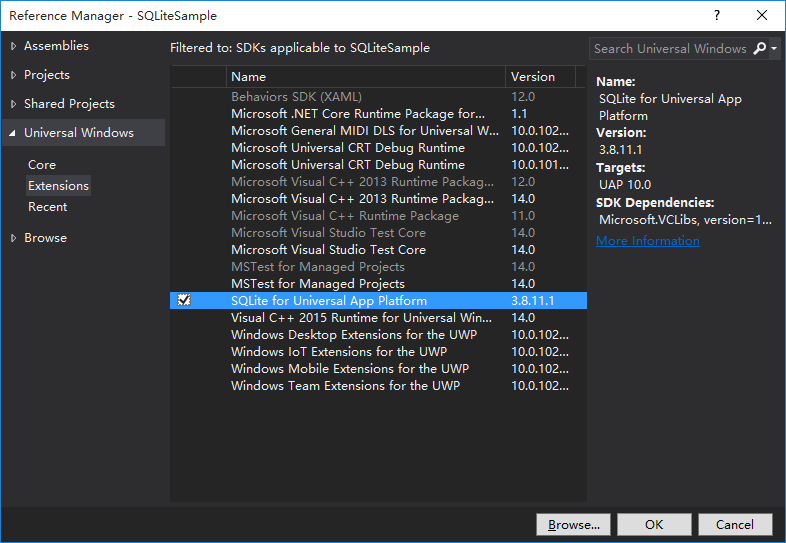Focus the Search Universal Windows field
This screenshot has width=786, height=543.
click(x=670, y=49)
